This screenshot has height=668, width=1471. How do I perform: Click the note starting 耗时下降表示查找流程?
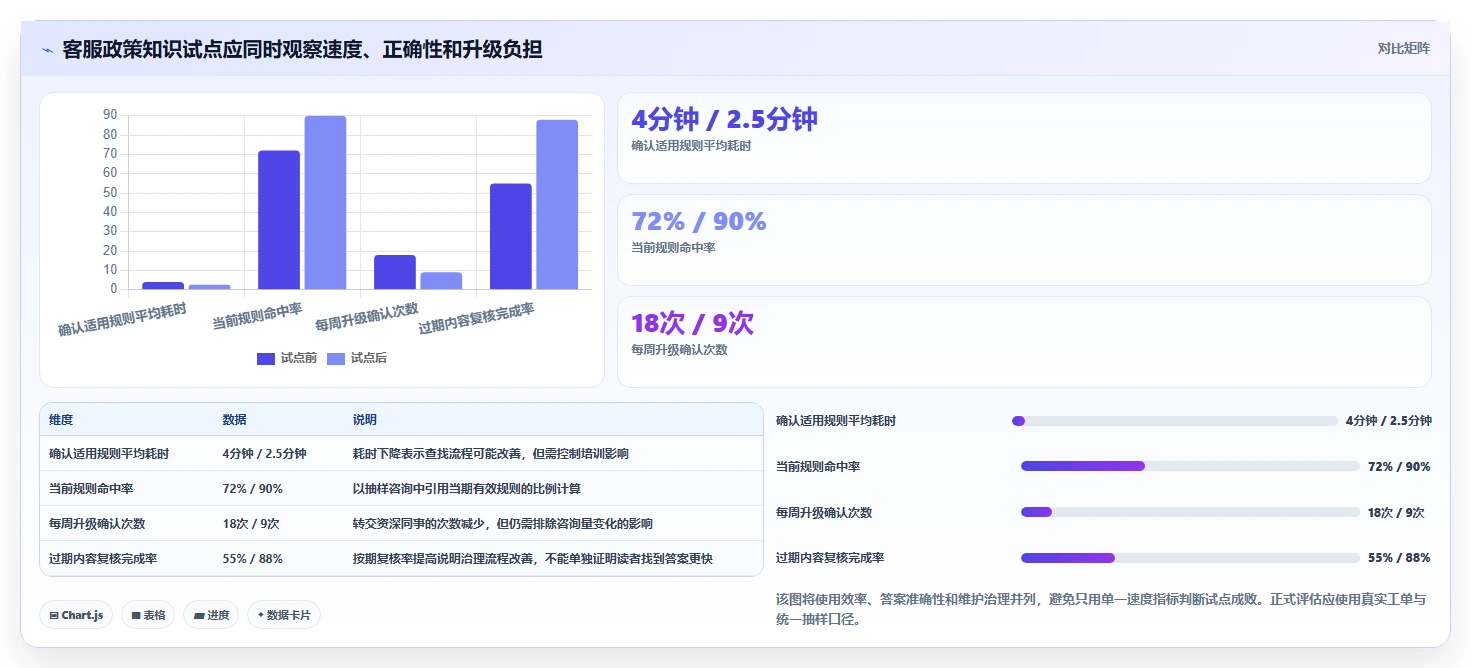(x=491, y=454)
